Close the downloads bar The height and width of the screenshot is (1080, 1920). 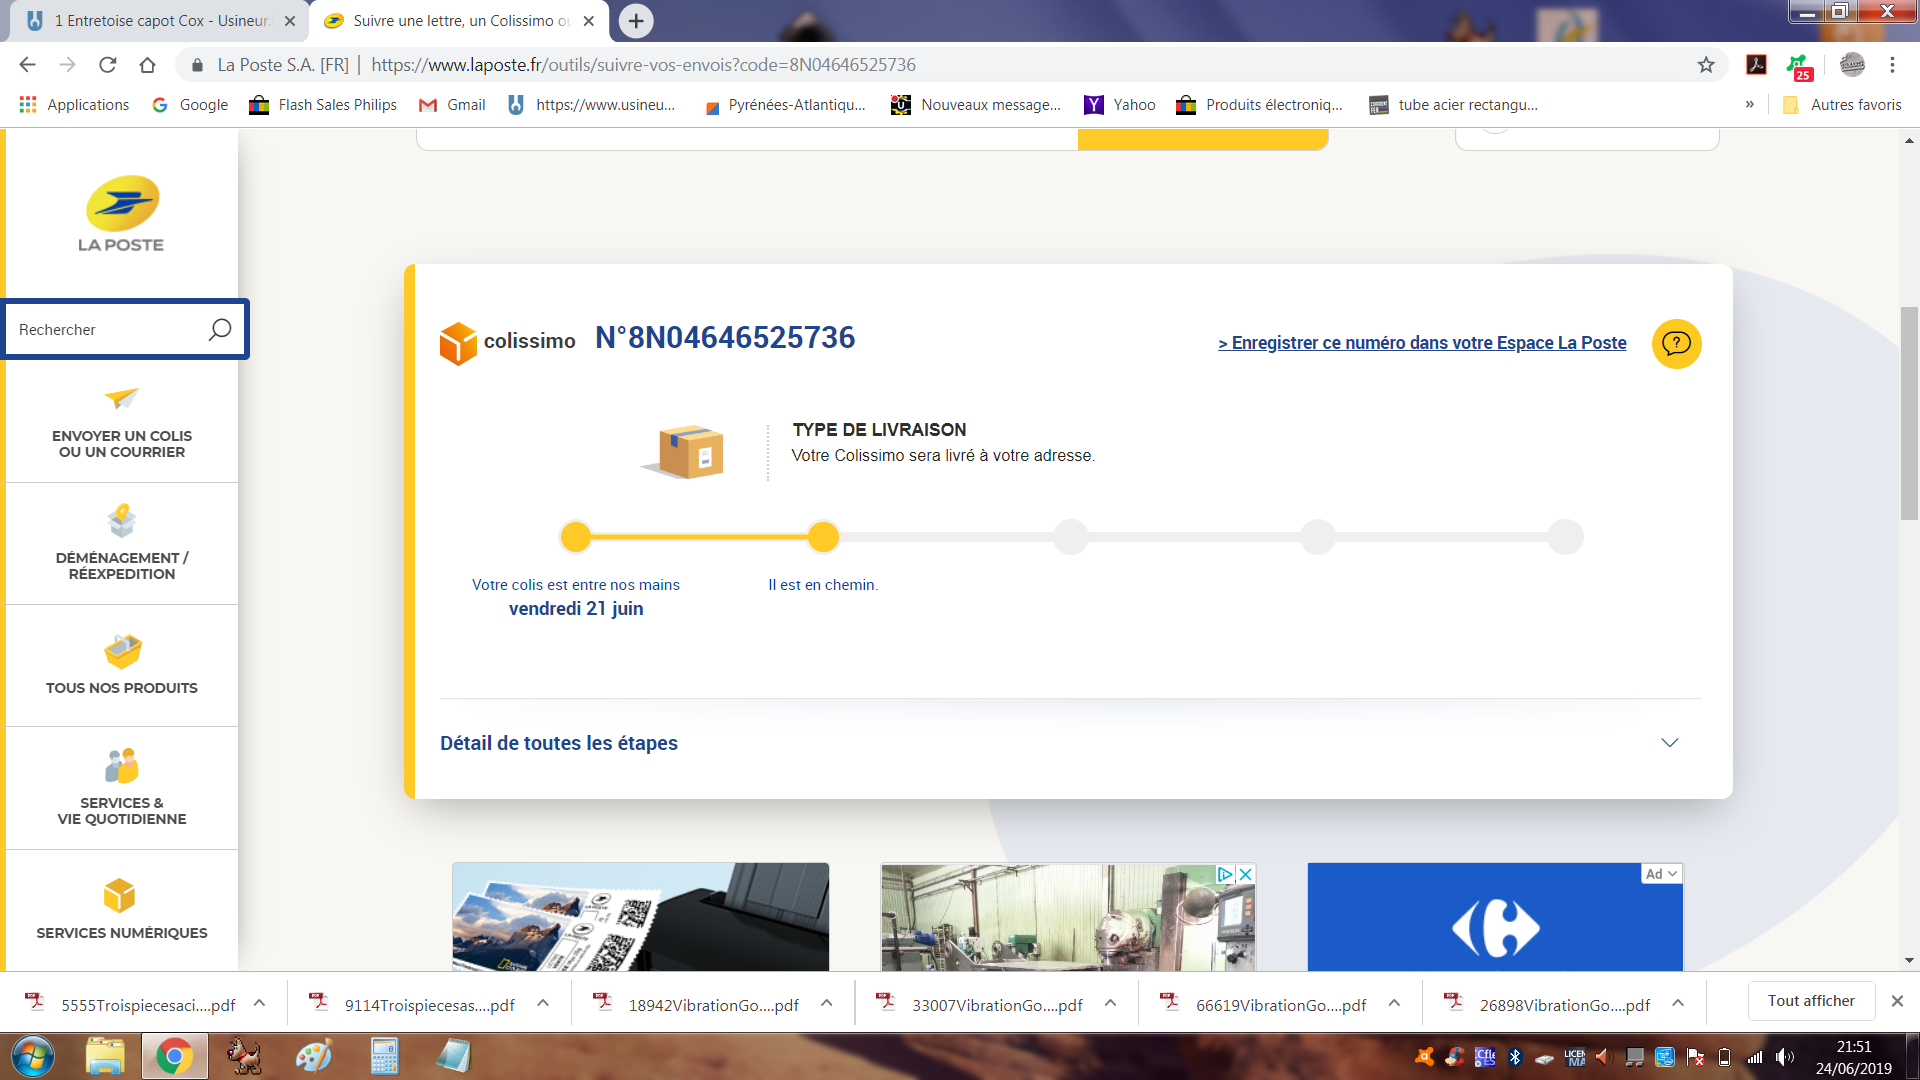click(1897, 1001)
